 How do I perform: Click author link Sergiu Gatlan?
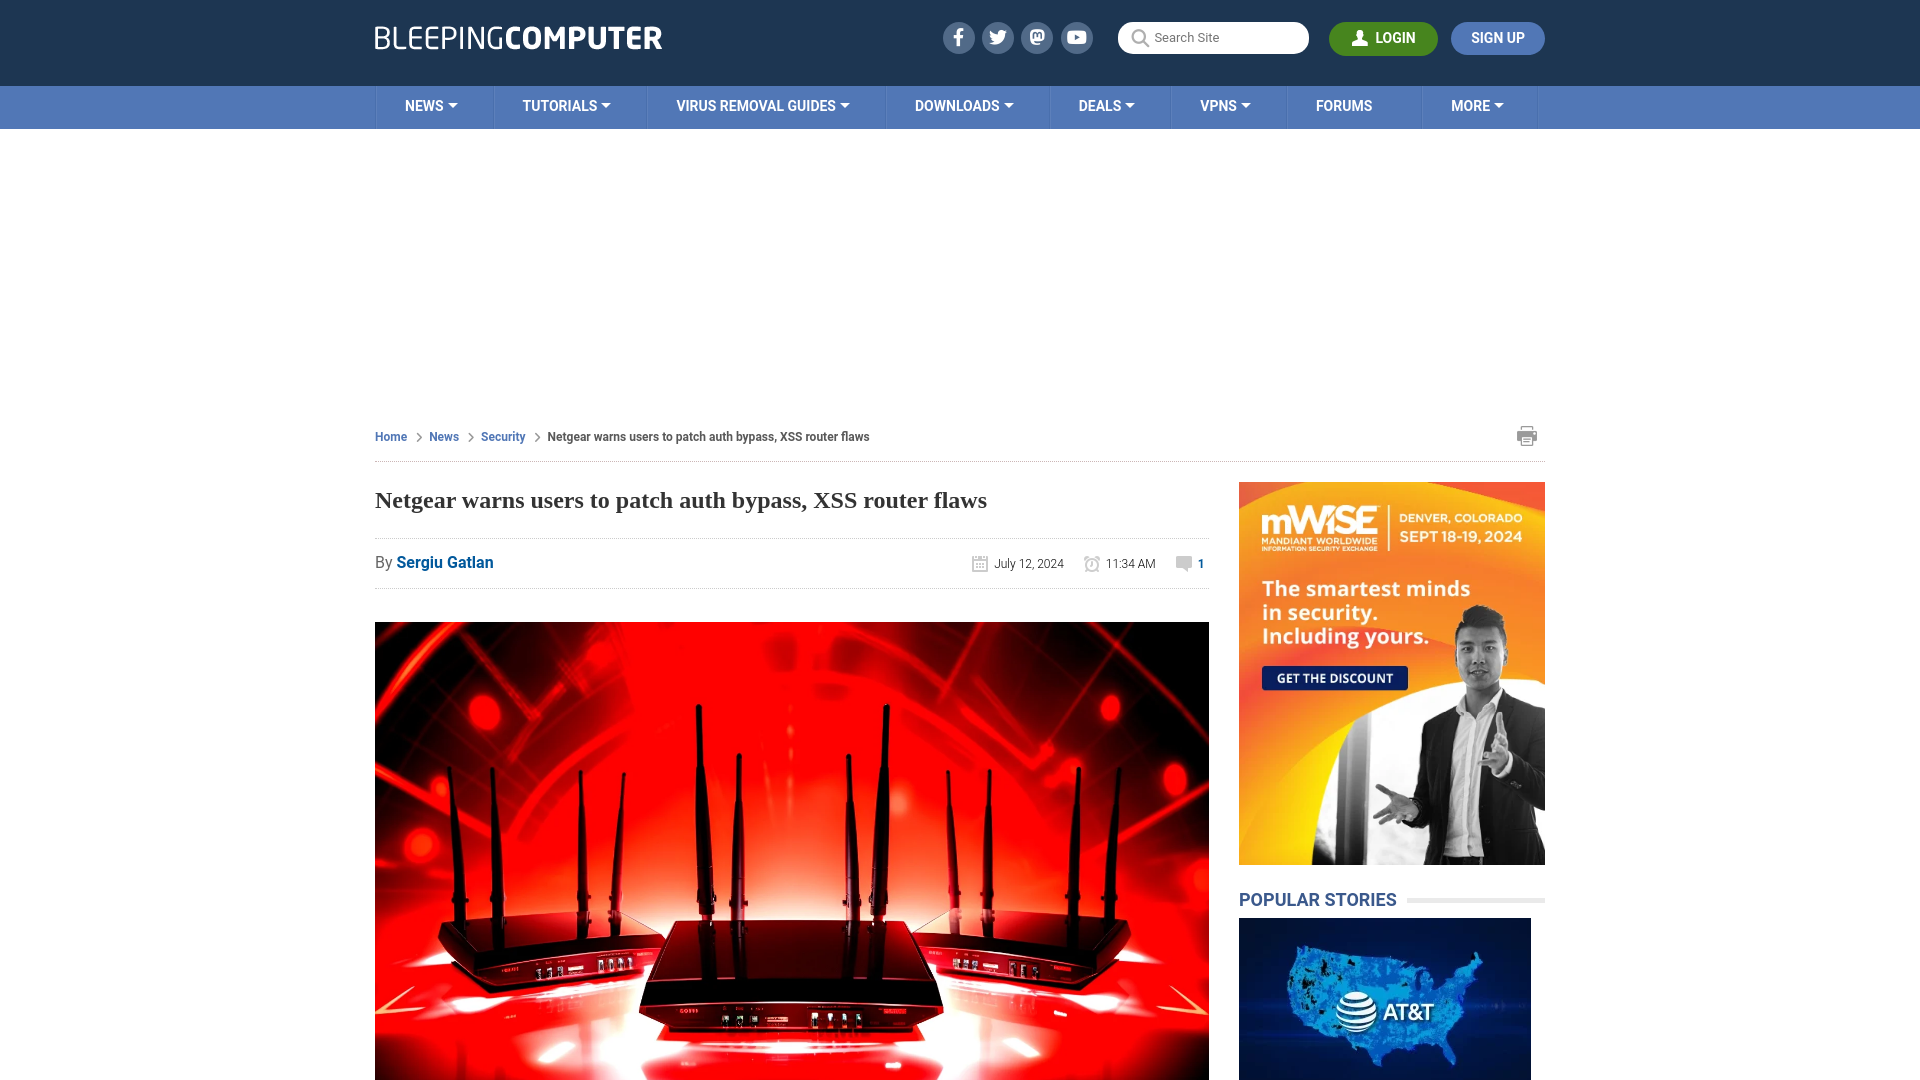tap(444, 562)
